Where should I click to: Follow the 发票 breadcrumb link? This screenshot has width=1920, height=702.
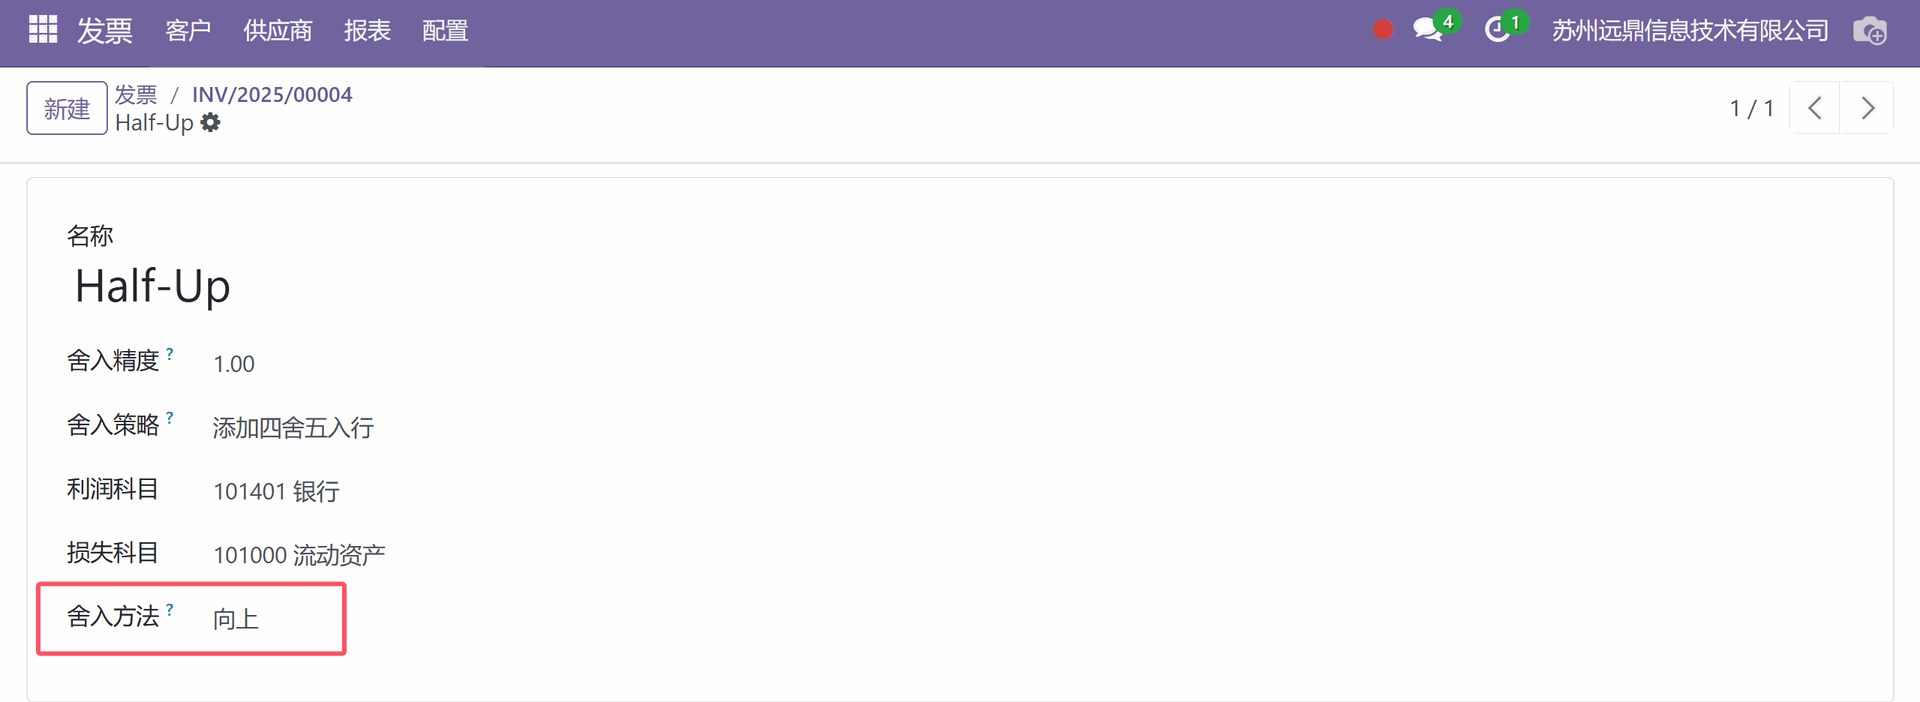click(x=136, y=94)
